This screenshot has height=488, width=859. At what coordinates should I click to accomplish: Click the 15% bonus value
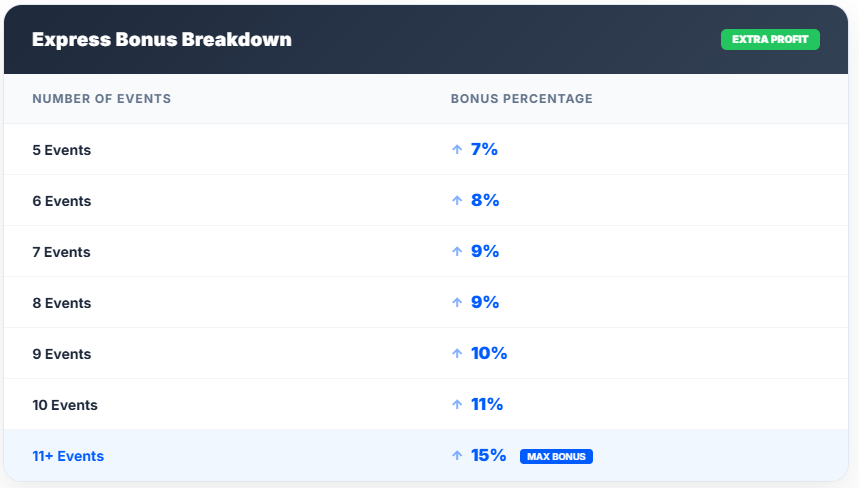point(489,455)
